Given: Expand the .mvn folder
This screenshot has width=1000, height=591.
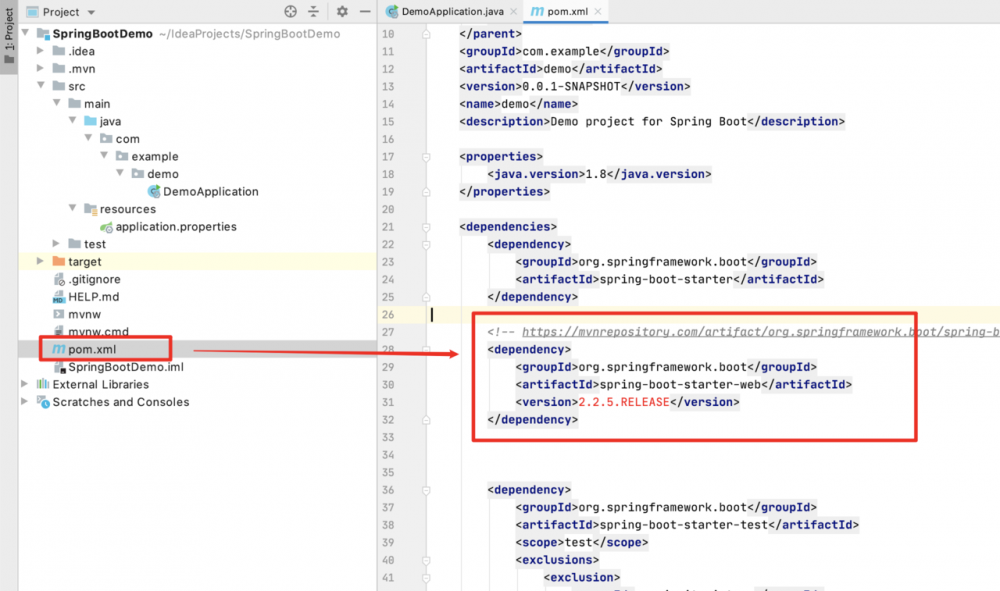Looking at the screenshot, I should (40, 68).
